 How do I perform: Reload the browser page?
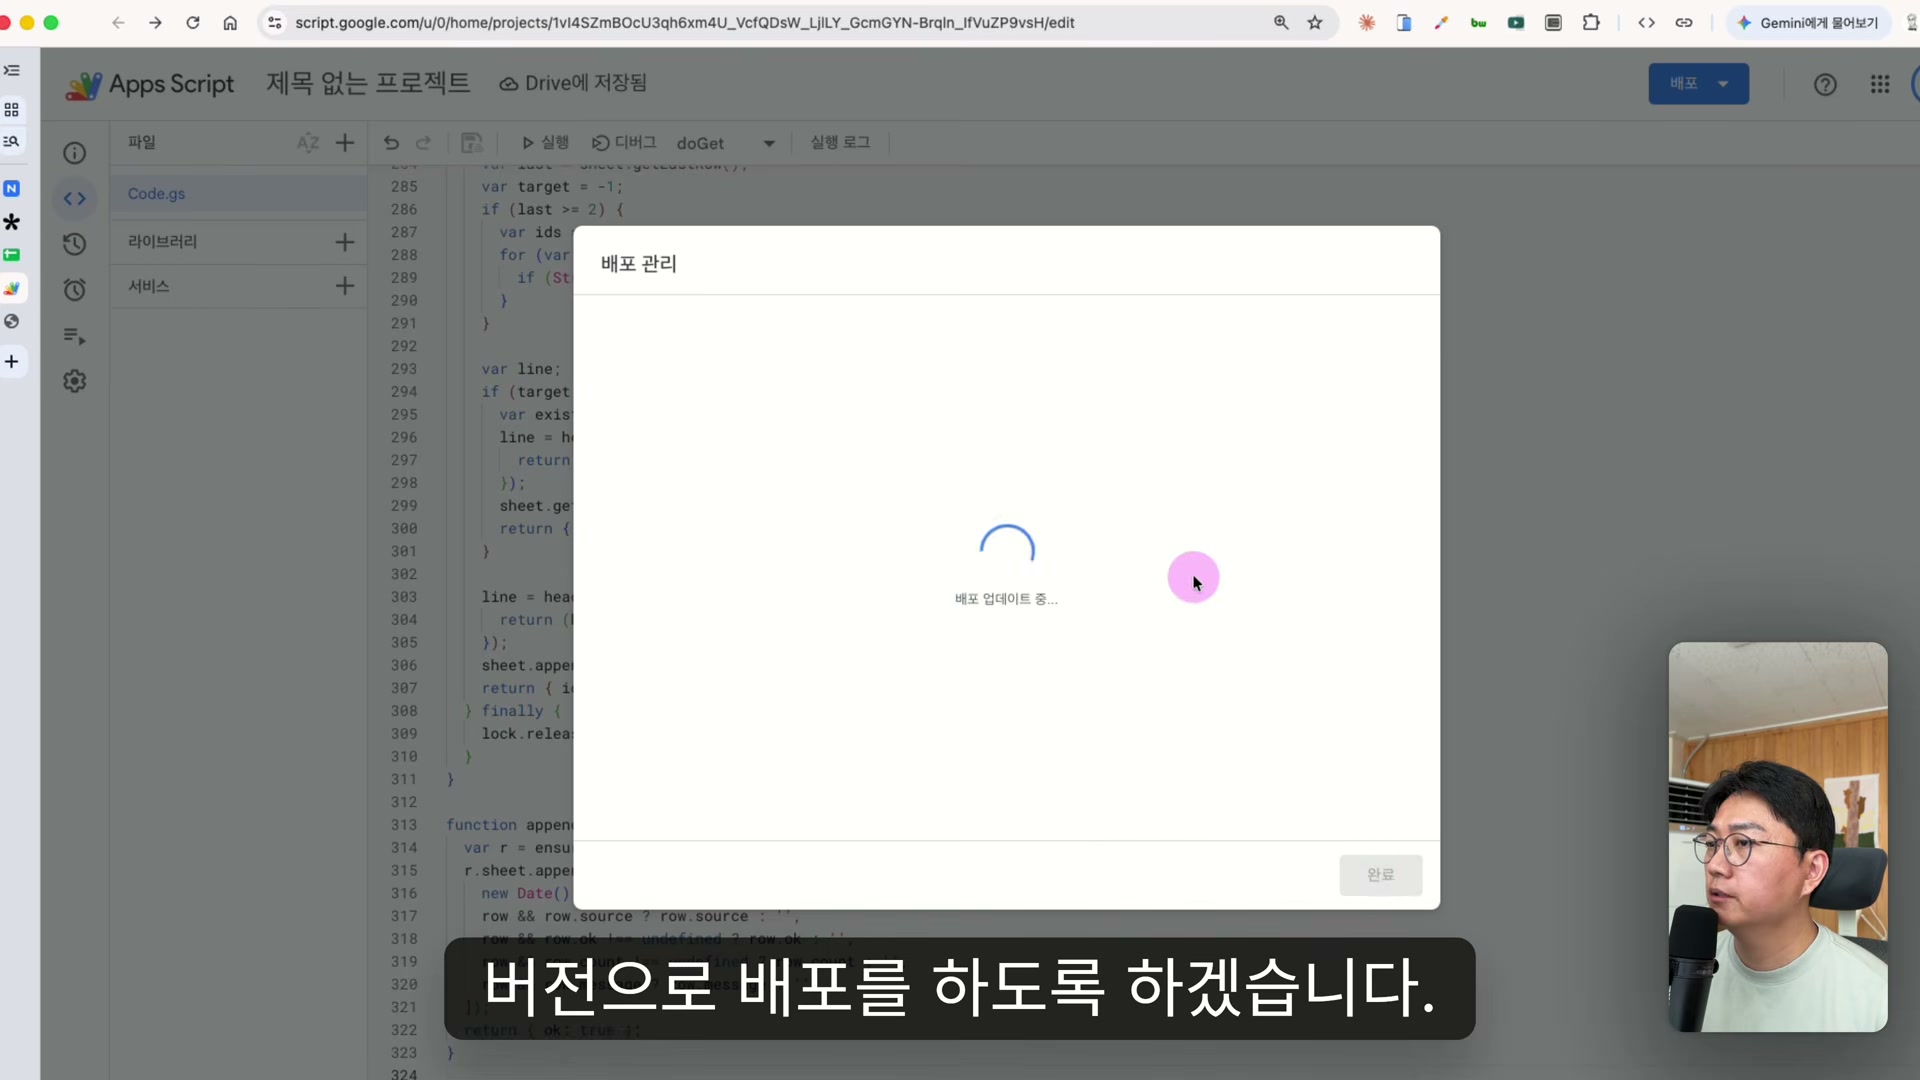(x=193, y=22)
